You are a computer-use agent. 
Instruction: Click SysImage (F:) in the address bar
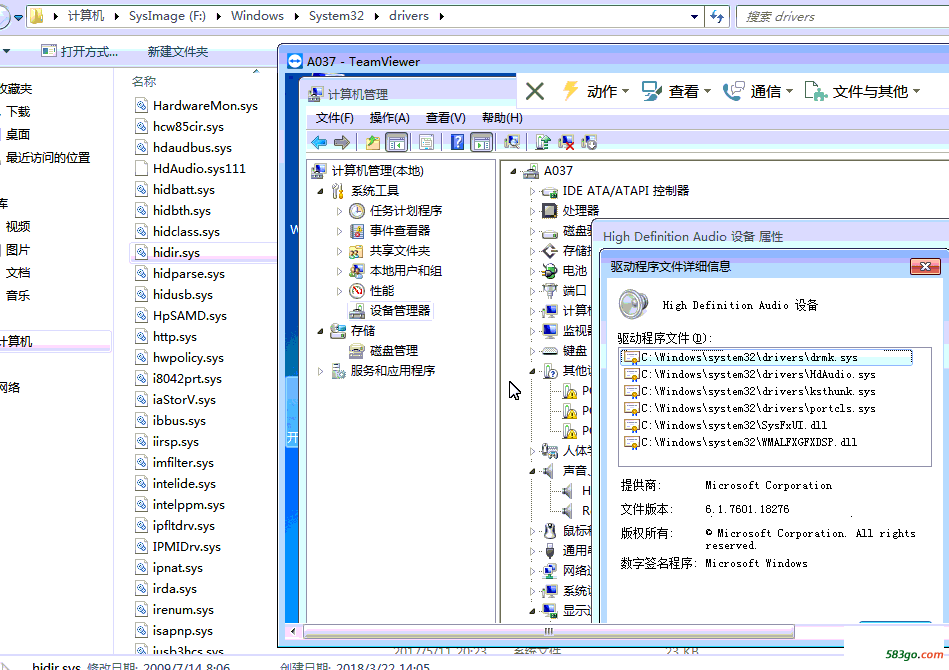click(x=167, y=16)
